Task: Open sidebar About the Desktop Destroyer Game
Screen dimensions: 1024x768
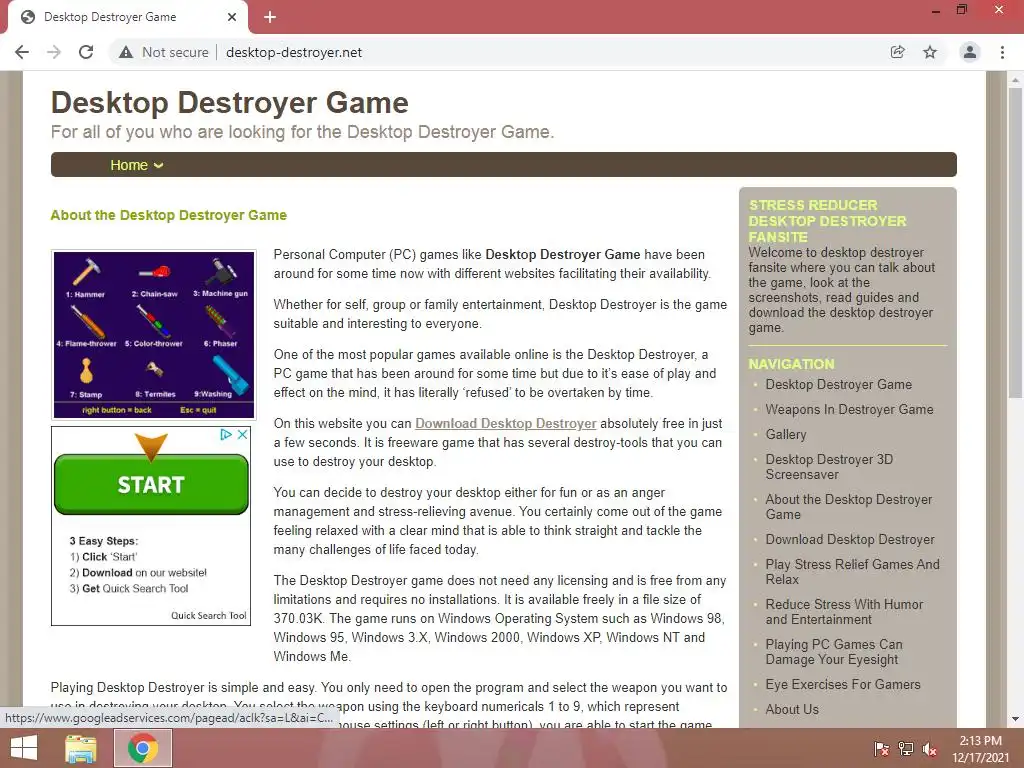Action: [x=849, y=507]
